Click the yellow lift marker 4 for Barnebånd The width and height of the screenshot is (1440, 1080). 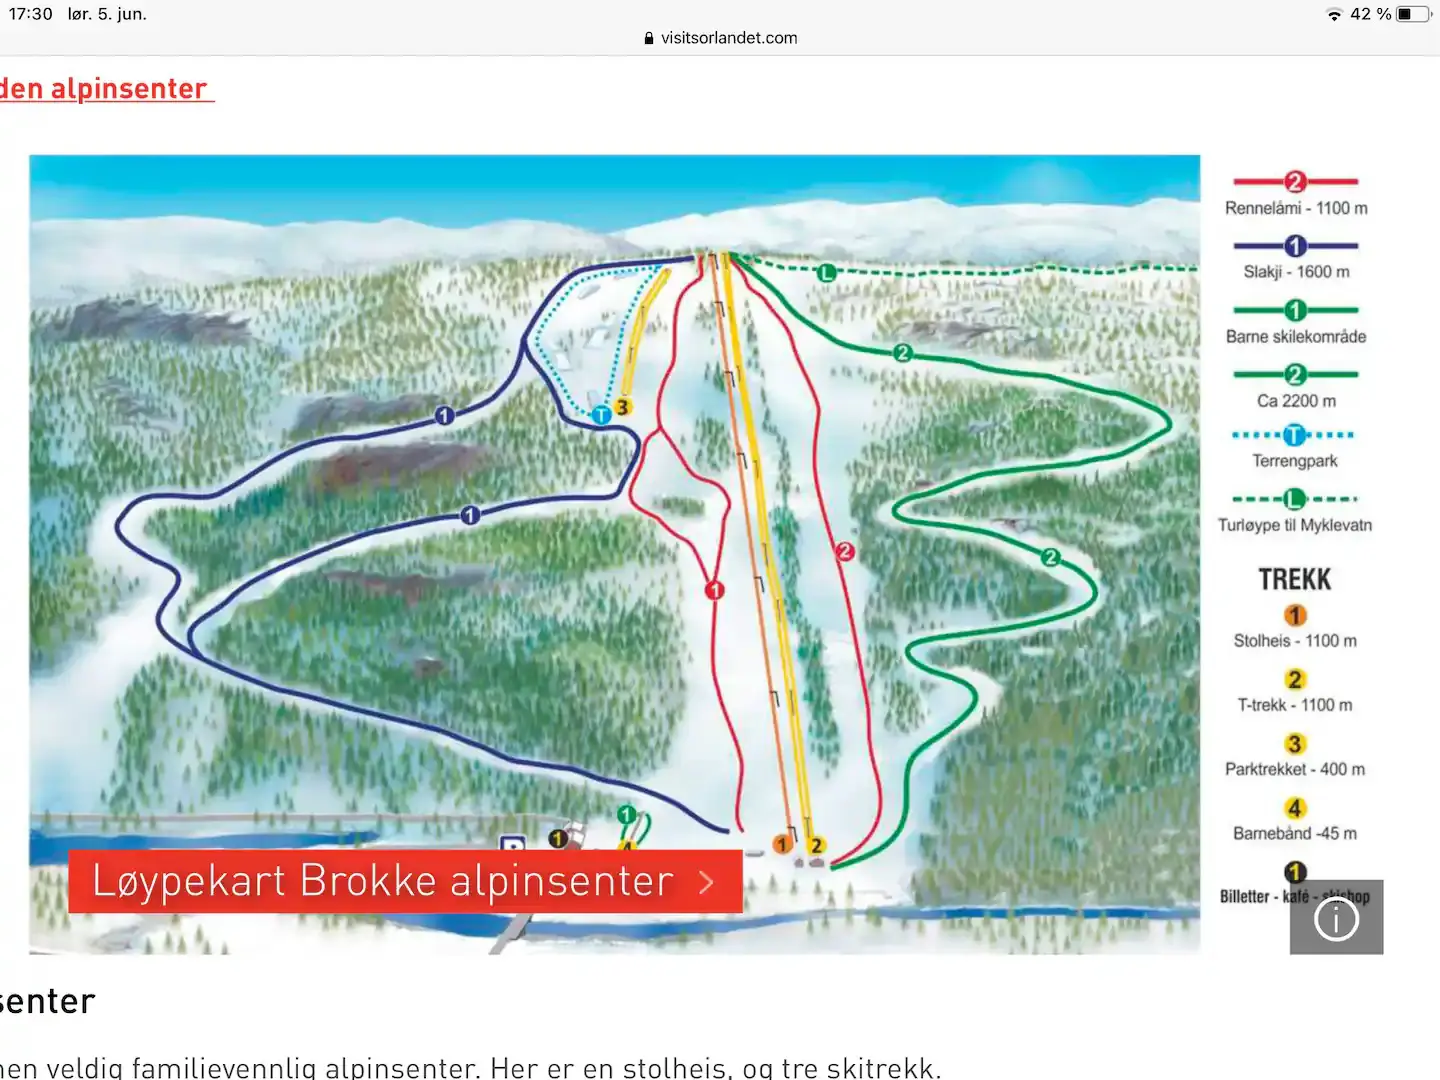coord(1295,808)
